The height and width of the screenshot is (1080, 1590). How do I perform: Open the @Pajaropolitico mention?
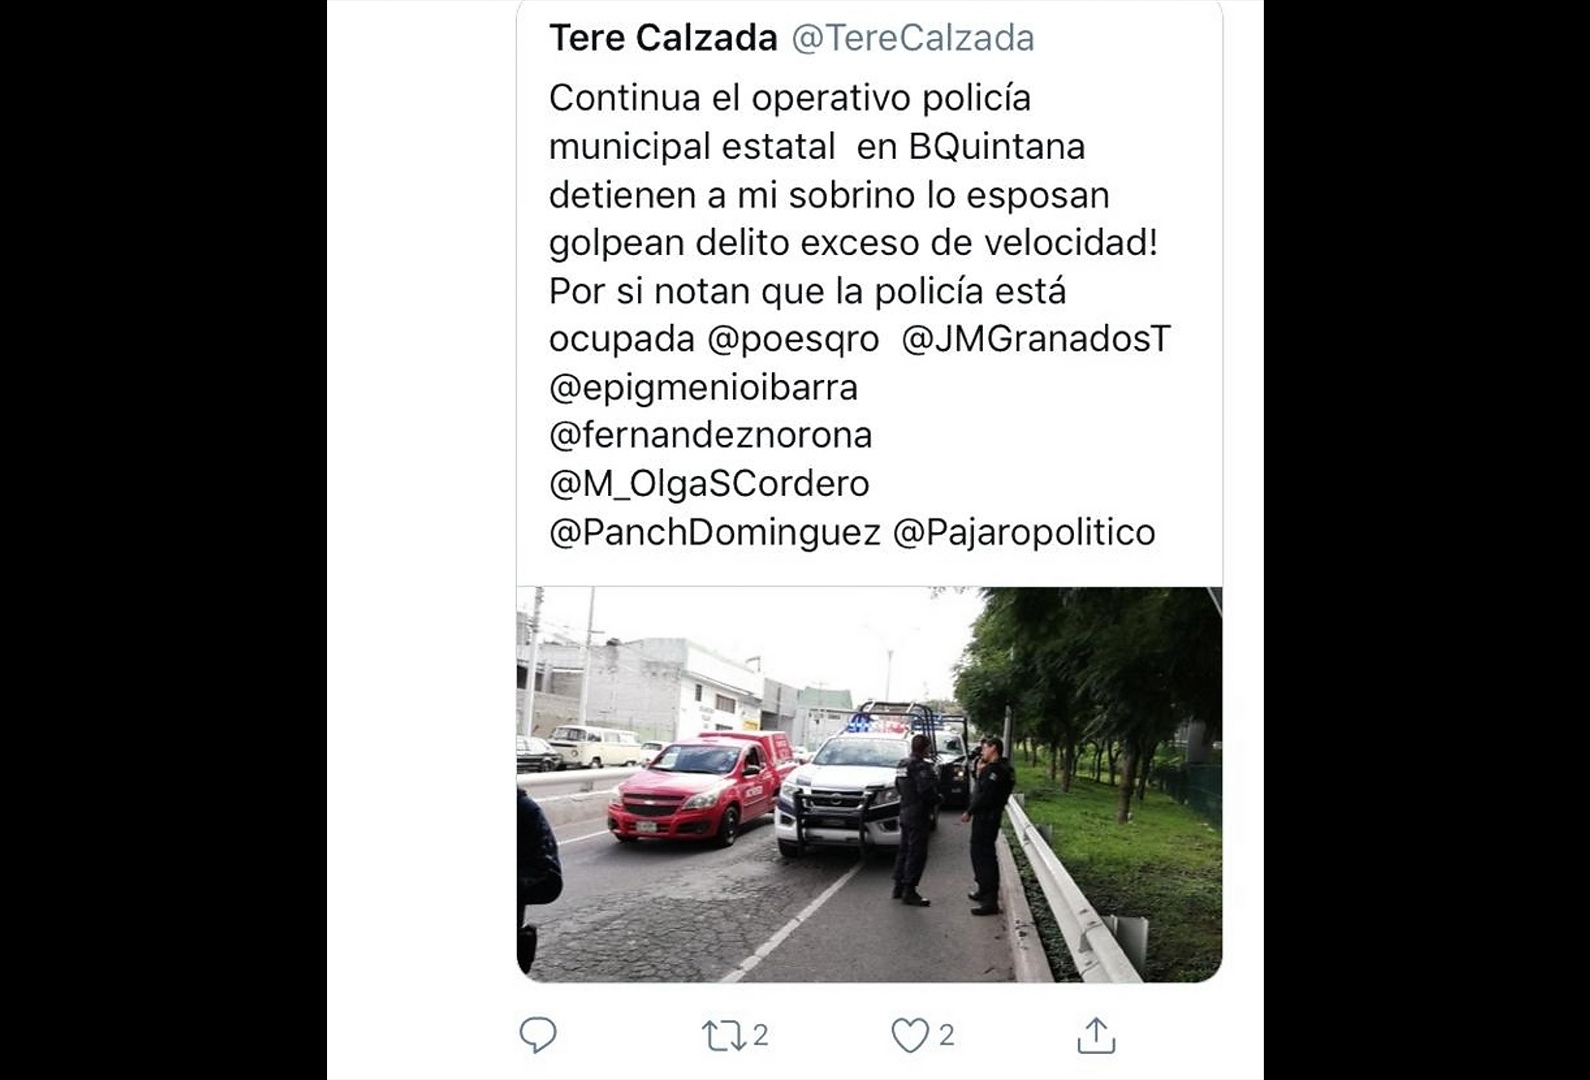(1023, 531)
